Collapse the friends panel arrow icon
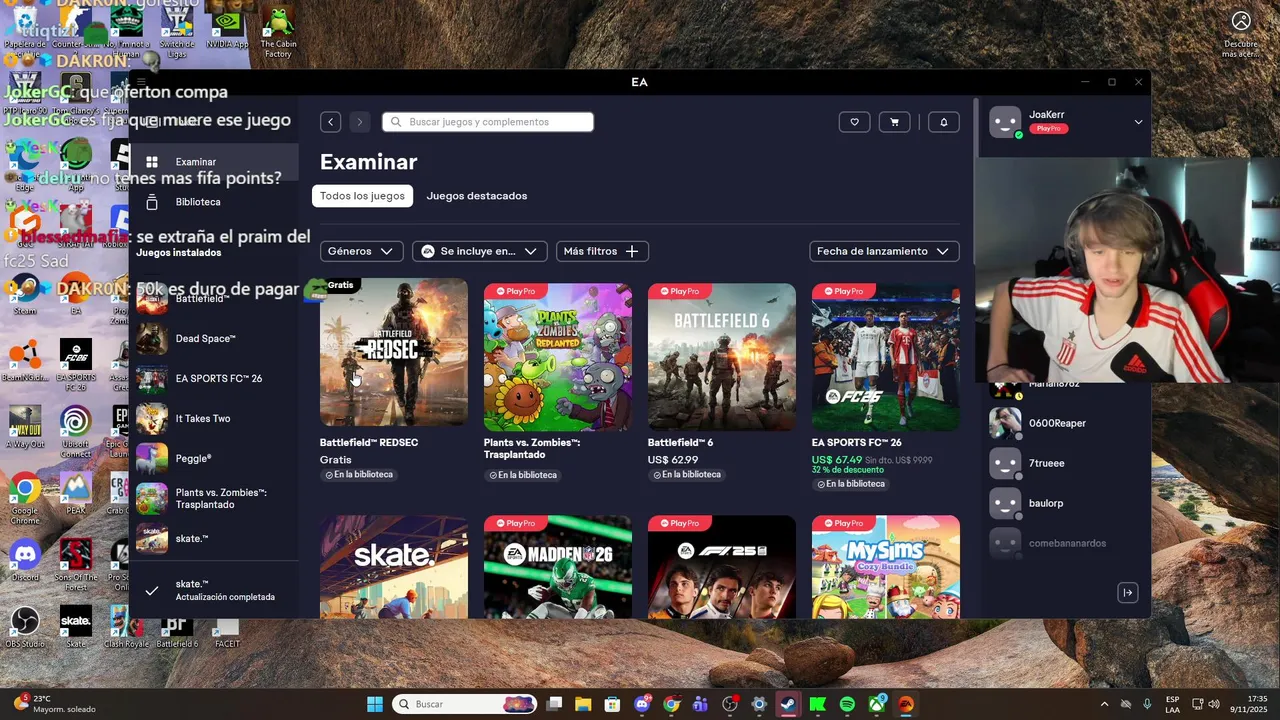 [x=1127, y=593]
